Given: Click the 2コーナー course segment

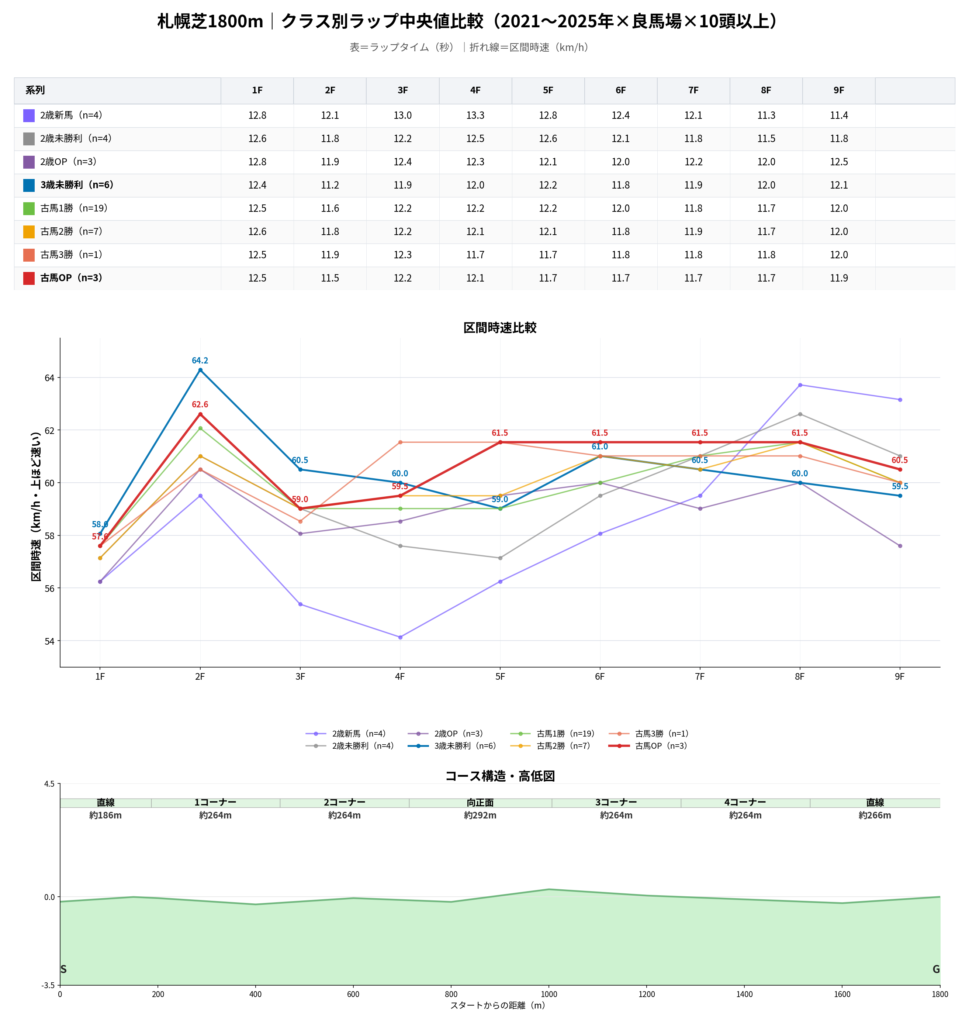Looking at the screenshot, I should pos(345,803).
